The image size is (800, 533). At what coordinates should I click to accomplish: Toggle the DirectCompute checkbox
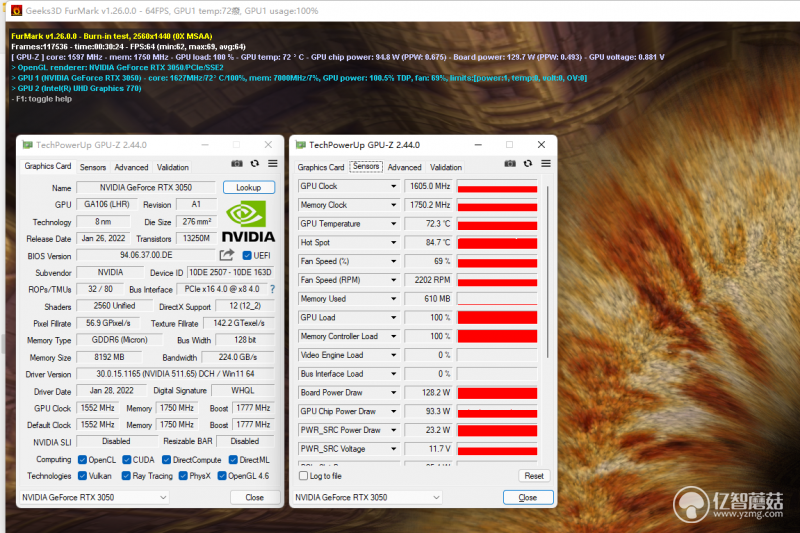click(166, 460)
